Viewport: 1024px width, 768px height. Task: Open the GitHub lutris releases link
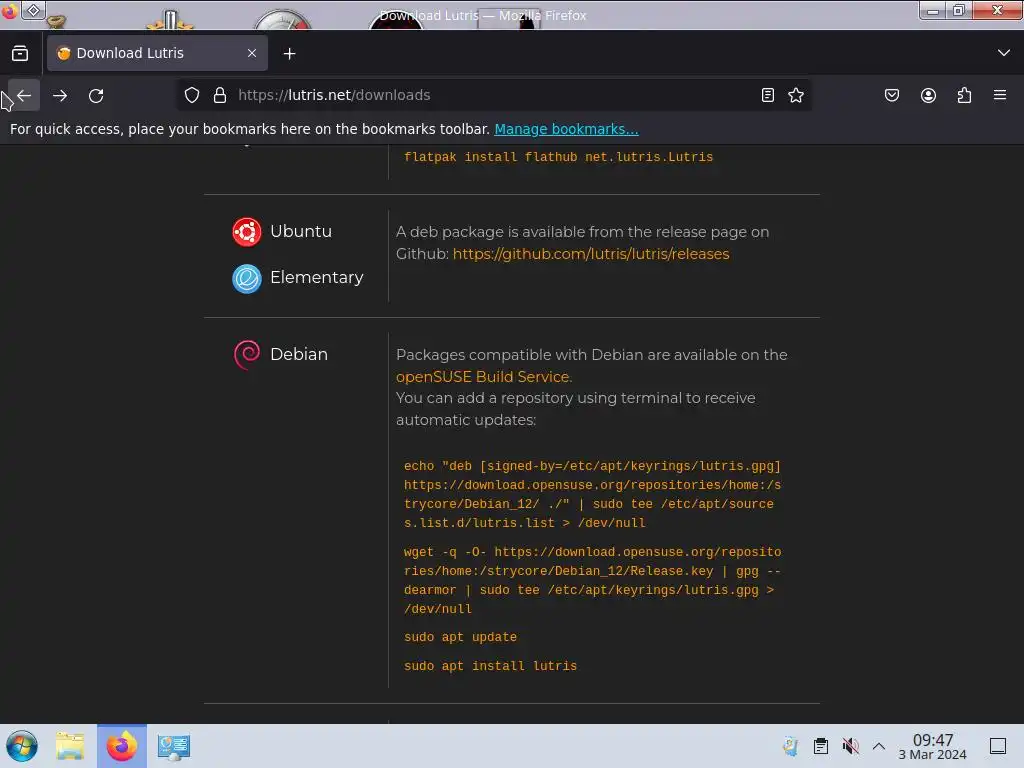tap(591, 254)
